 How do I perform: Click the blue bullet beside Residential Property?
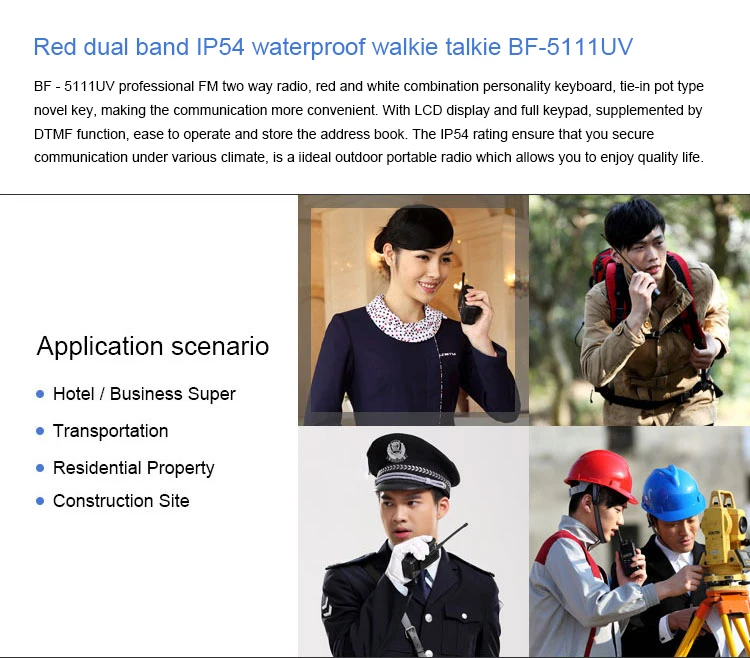pyautogui.click(x=40, y=468)
